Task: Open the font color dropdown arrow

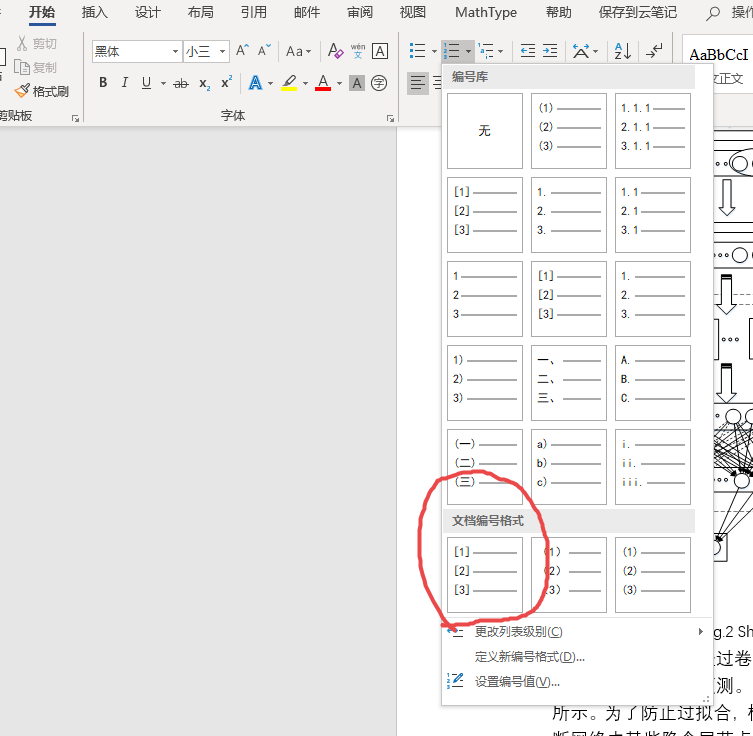Action: coord(340,84)
